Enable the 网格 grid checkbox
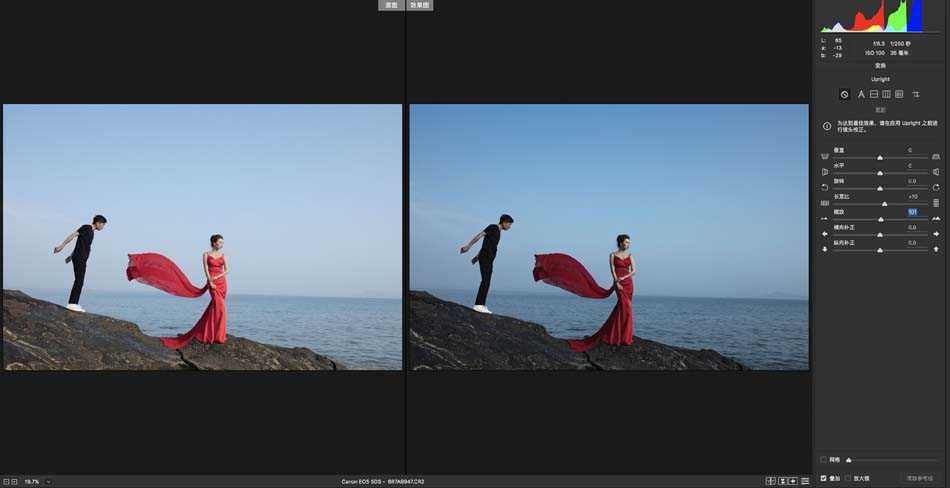950x488 pixels. click(823, 460)
